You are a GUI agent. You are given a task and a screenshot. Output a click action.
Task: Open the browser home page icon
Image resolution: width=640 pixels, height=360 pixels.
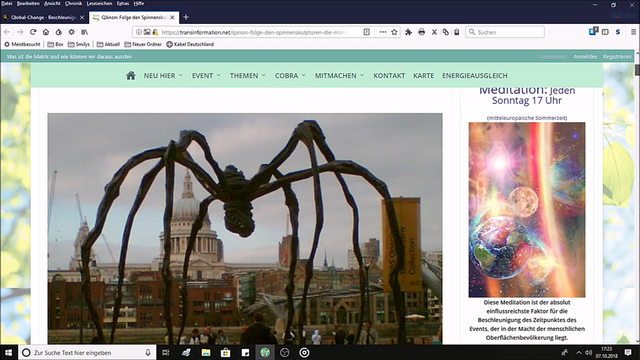coord(46,32)
